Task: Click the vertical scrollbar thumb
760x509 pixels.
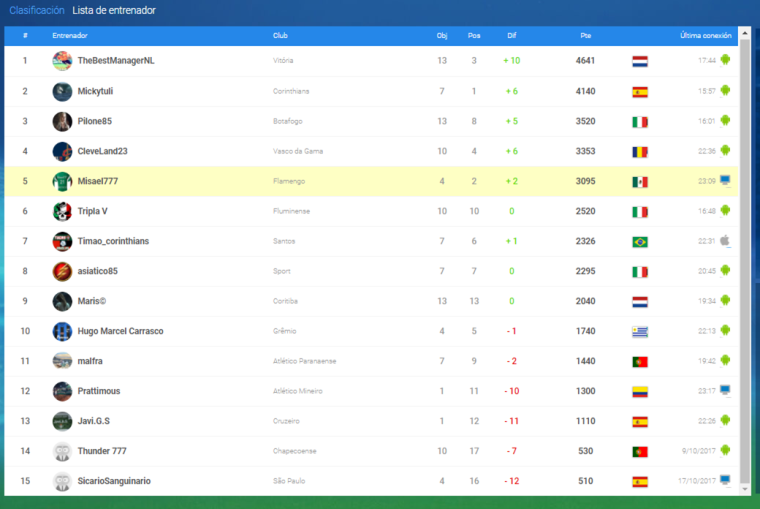Action: pos(745,261)
